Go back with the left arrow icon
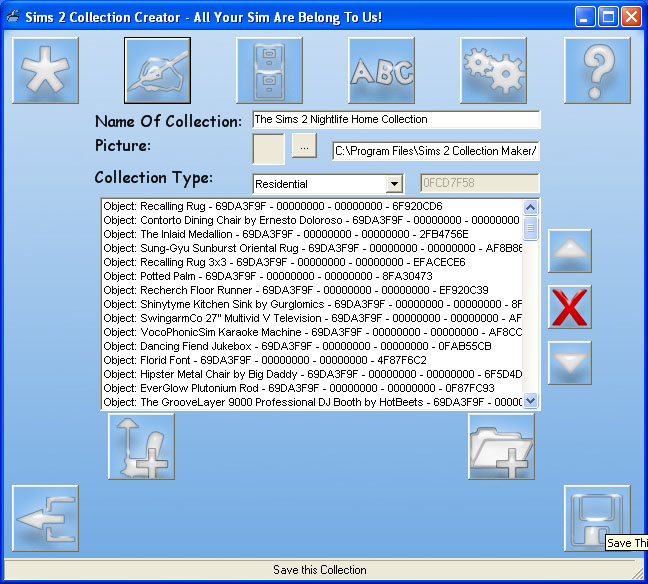 (x=45, y=518)
